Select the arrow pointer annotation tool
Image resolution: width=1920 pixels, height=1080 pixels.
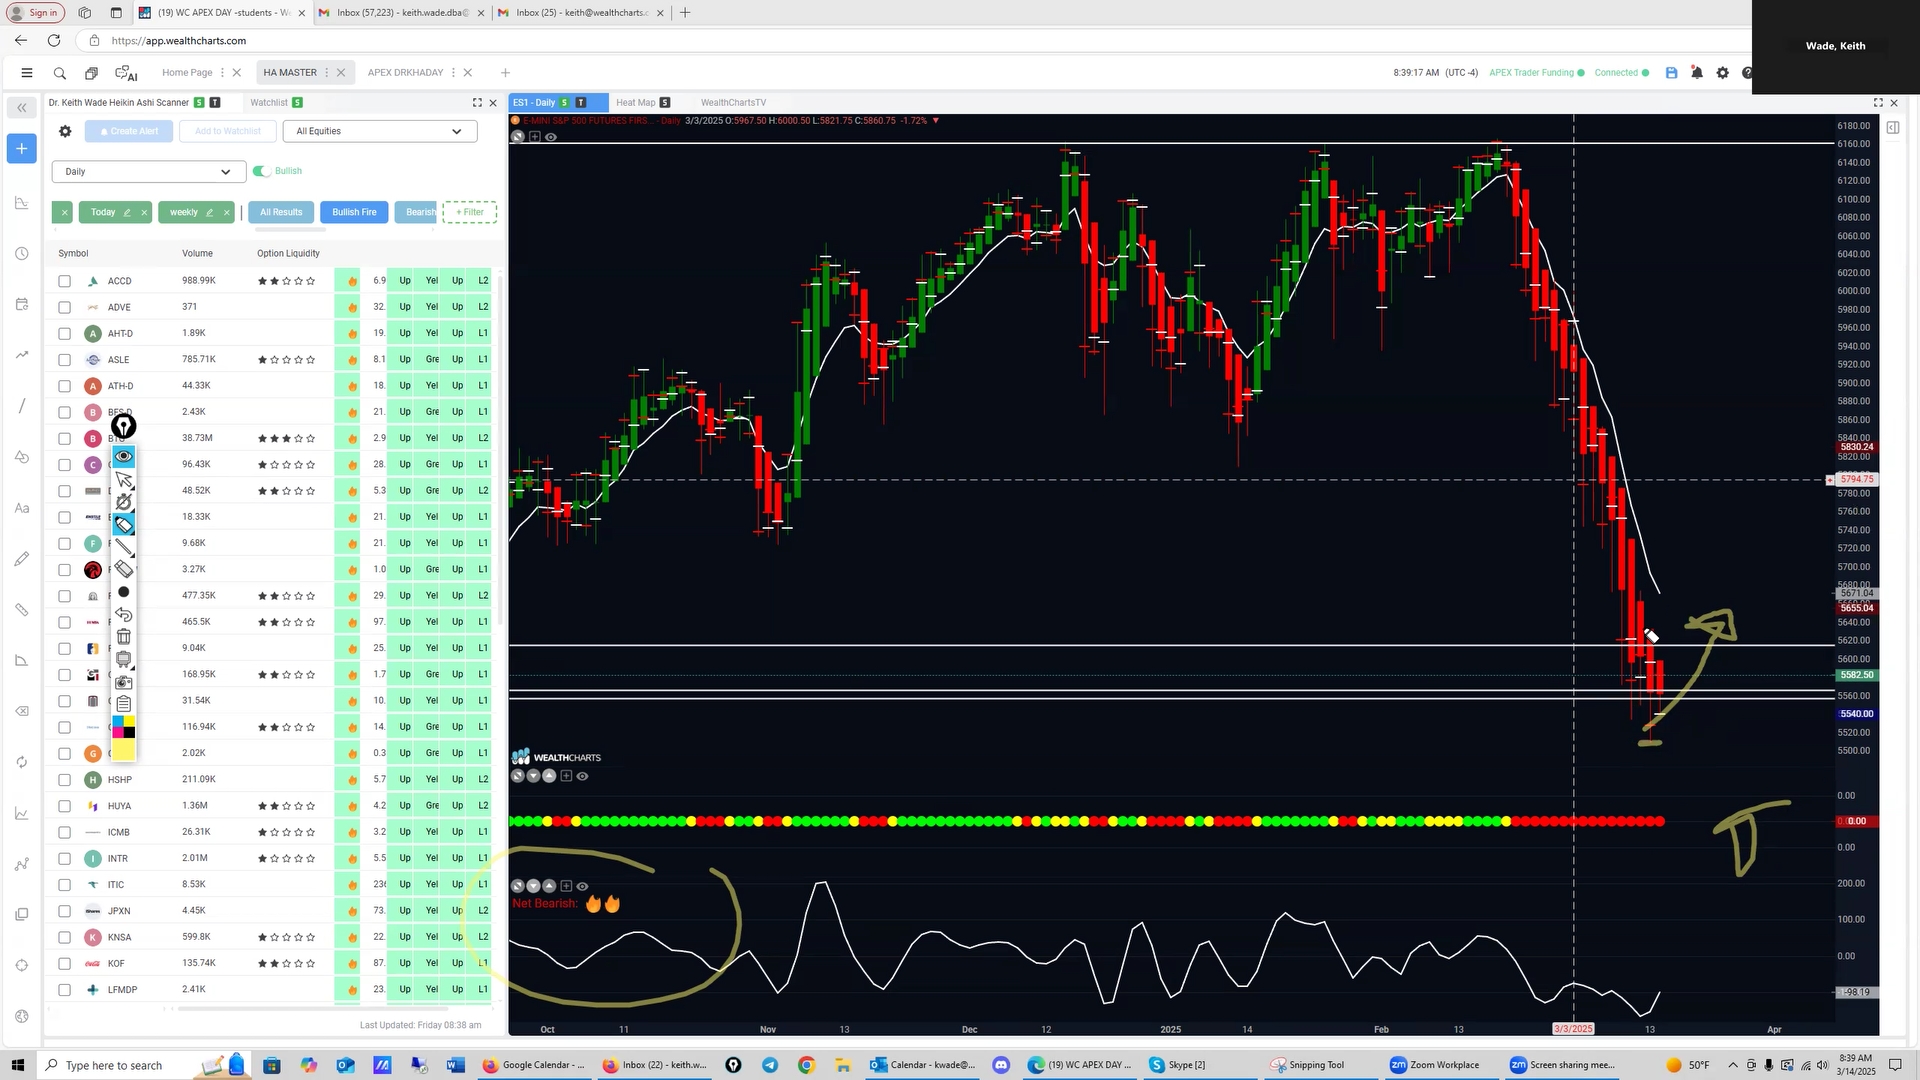124,480
